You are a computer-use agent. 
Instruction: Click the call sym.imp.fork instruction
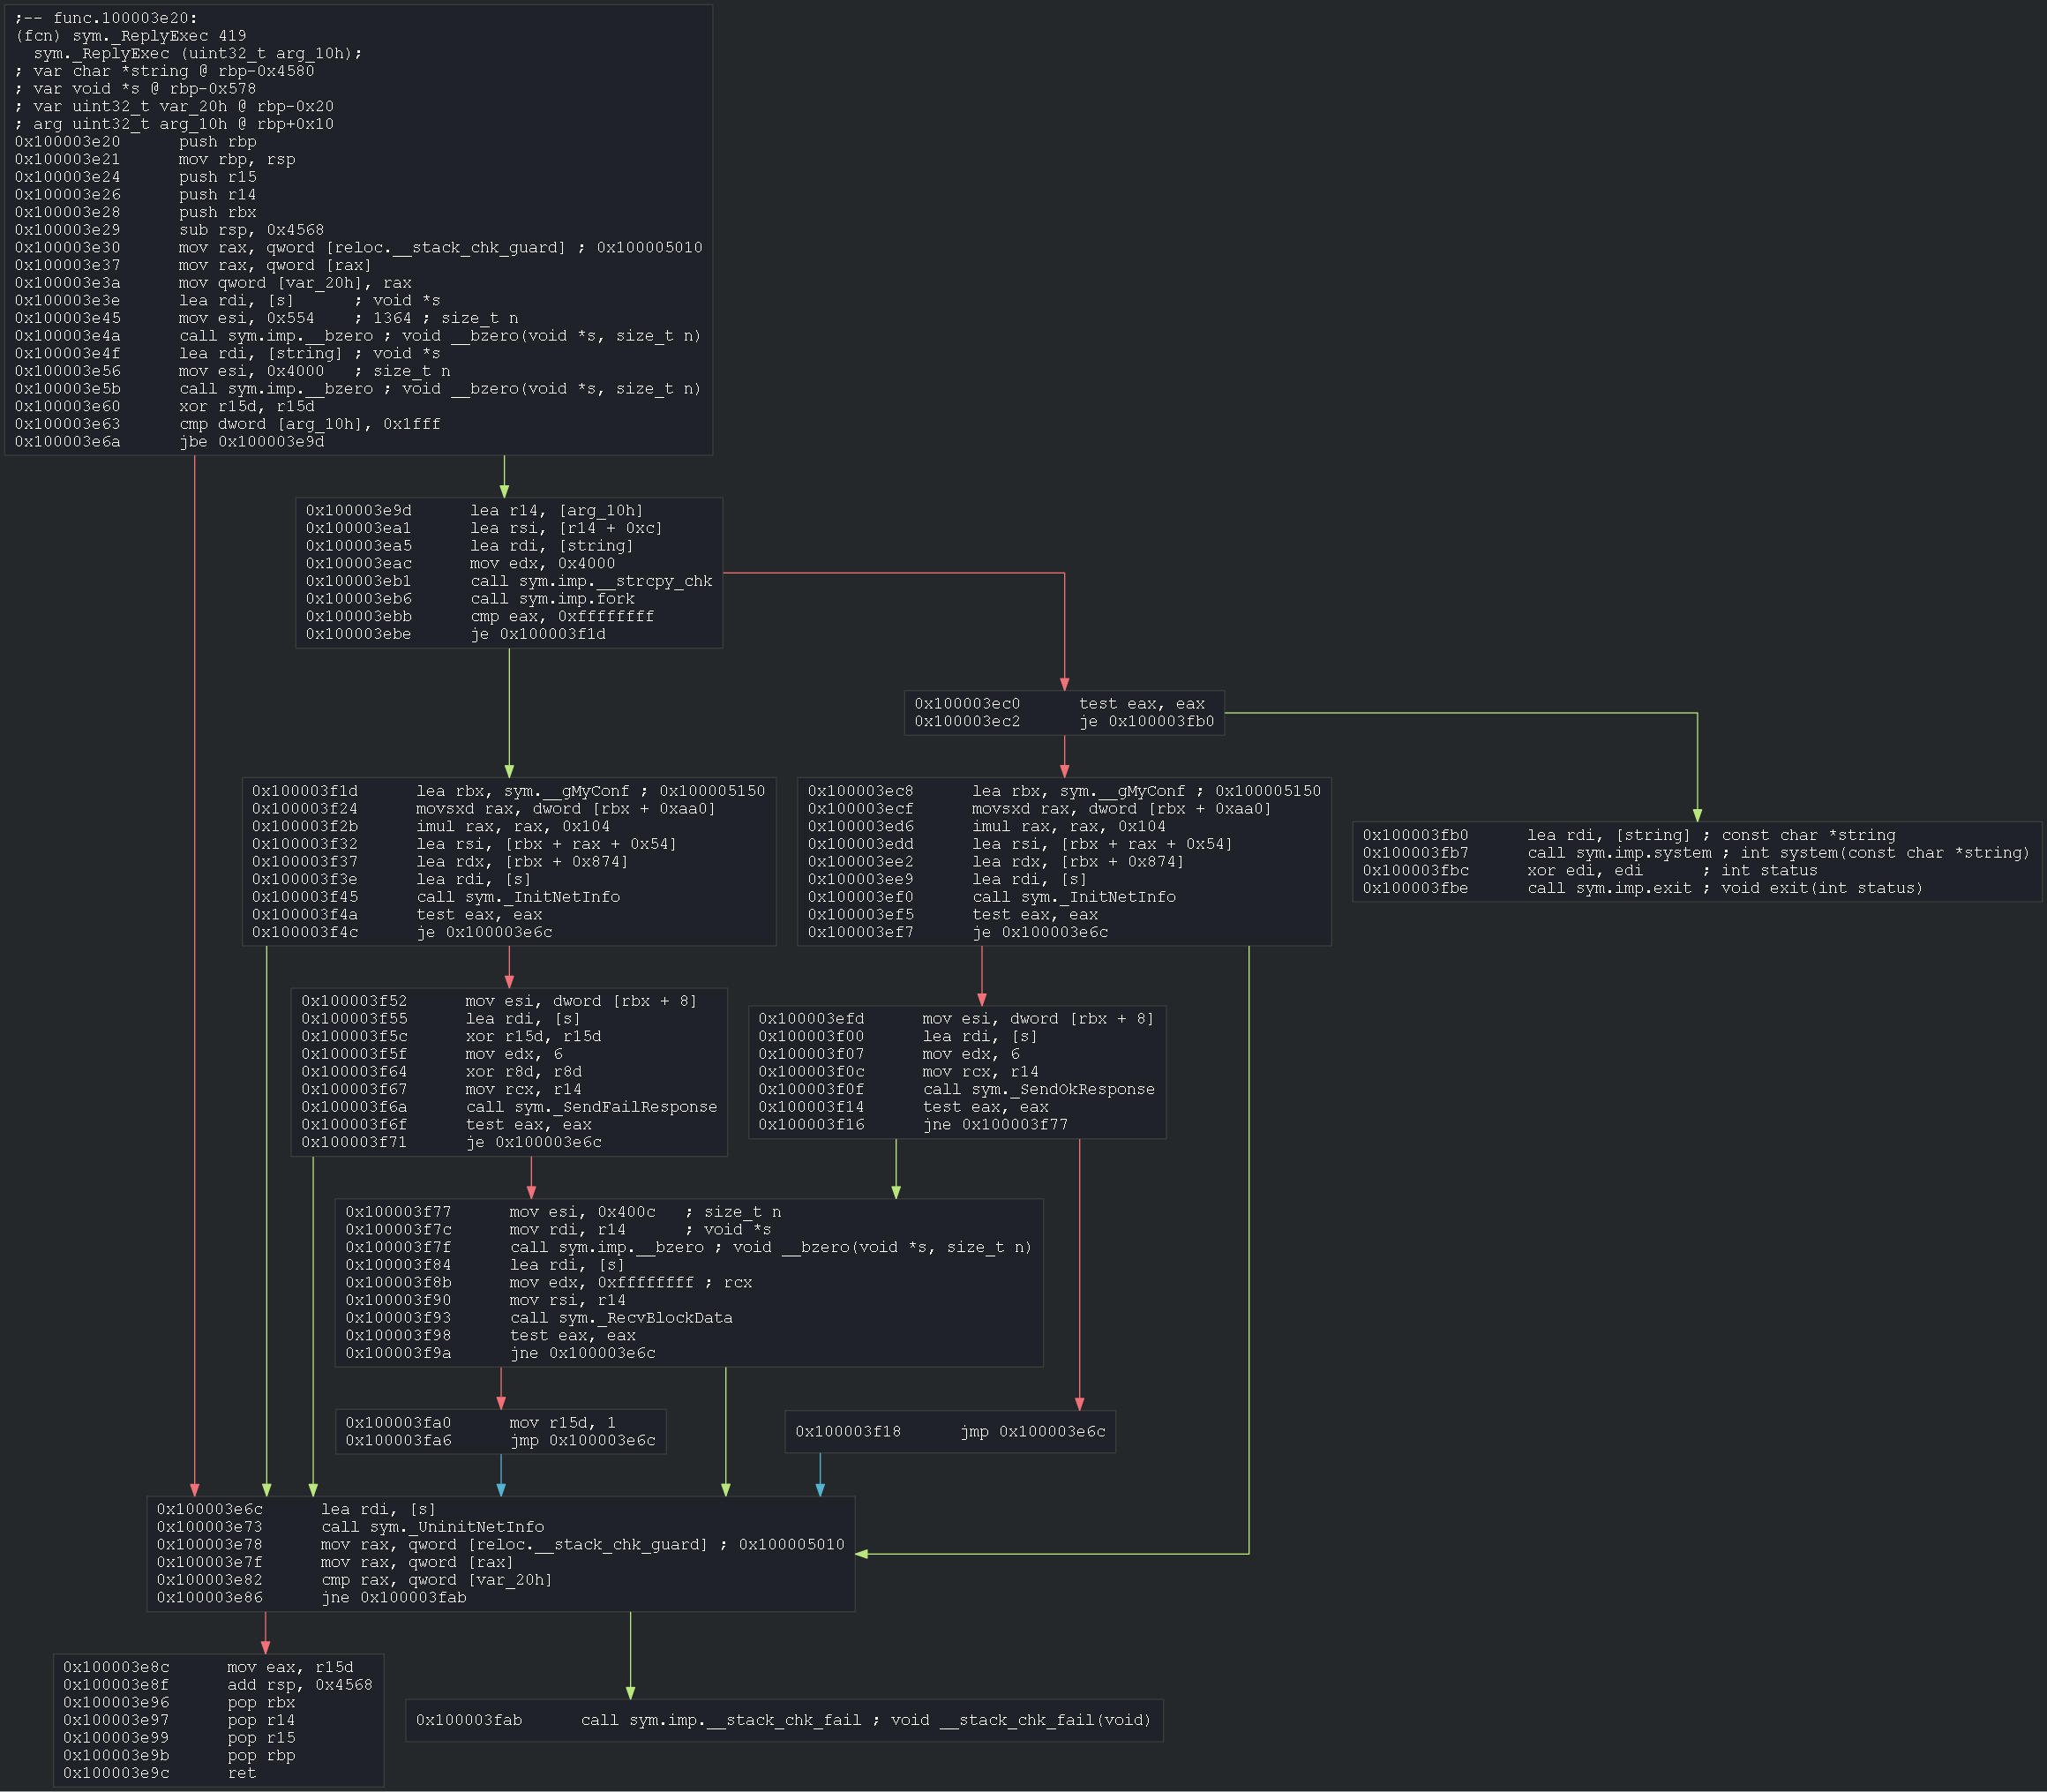point(552,599)
